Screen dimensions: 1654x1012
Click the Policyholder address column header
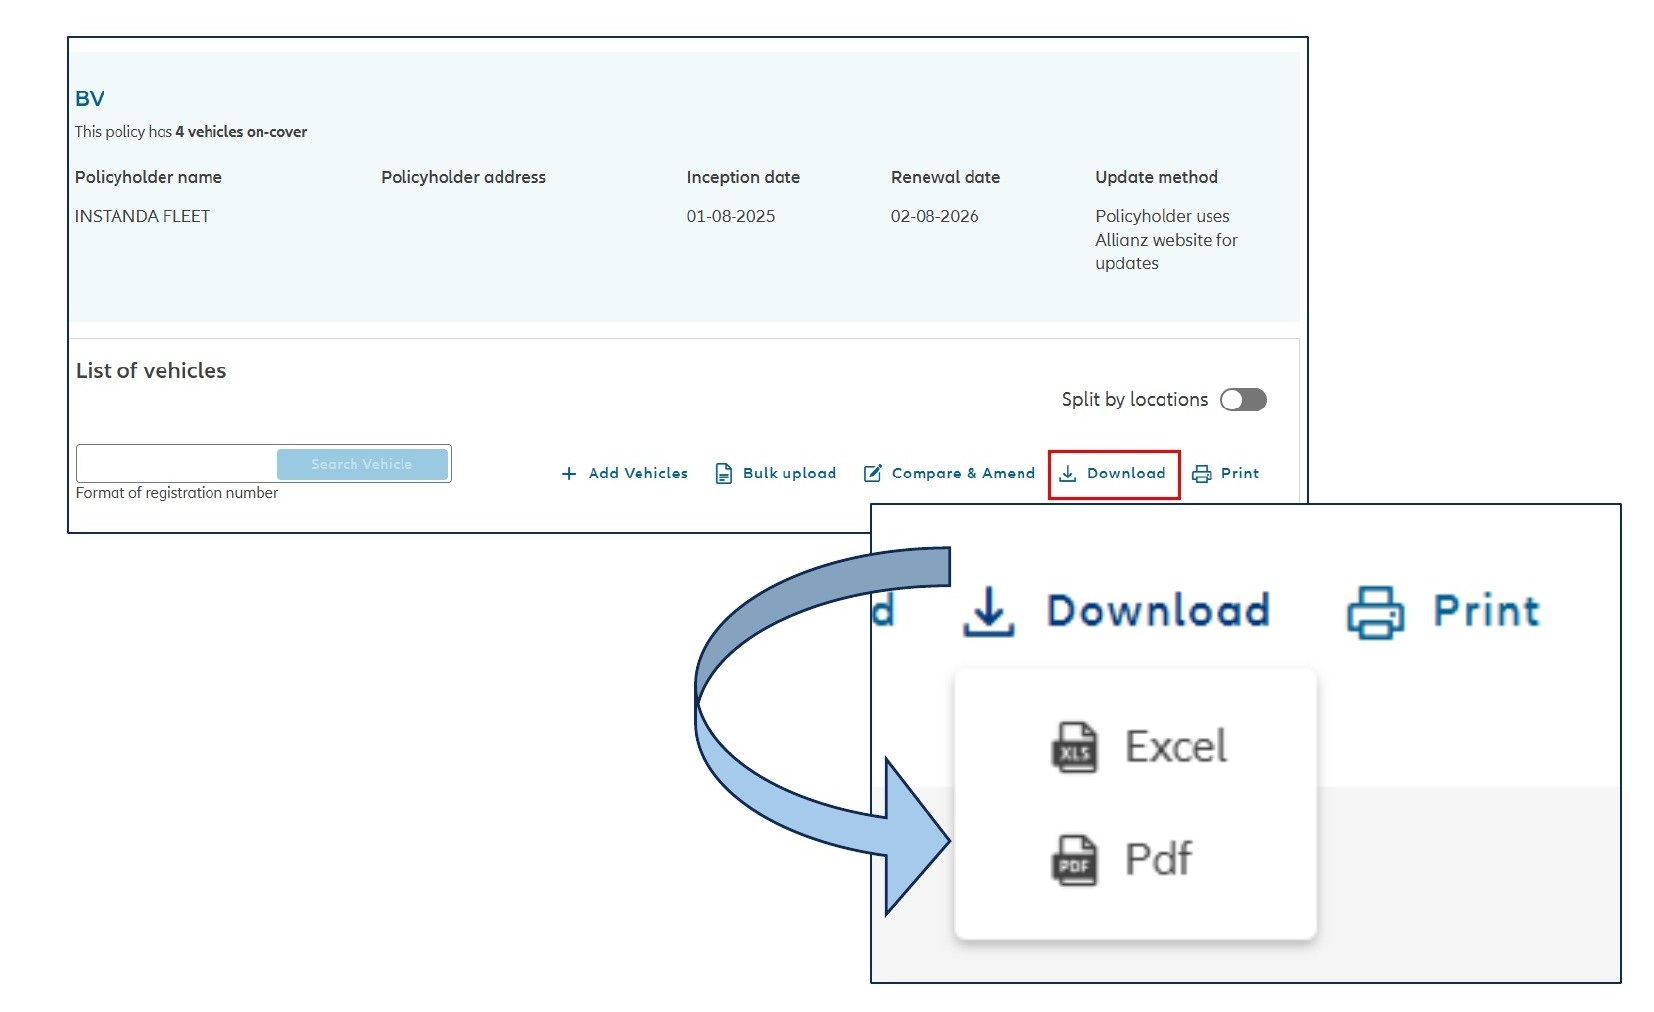click(463, 177)
